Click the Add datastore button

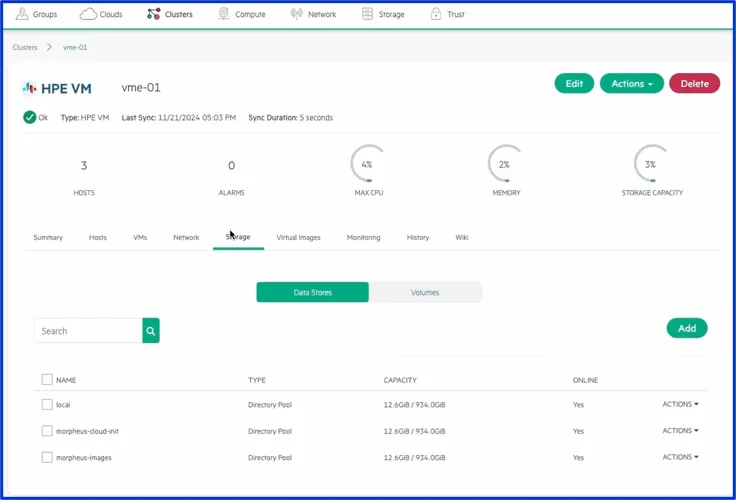[687, 328]
